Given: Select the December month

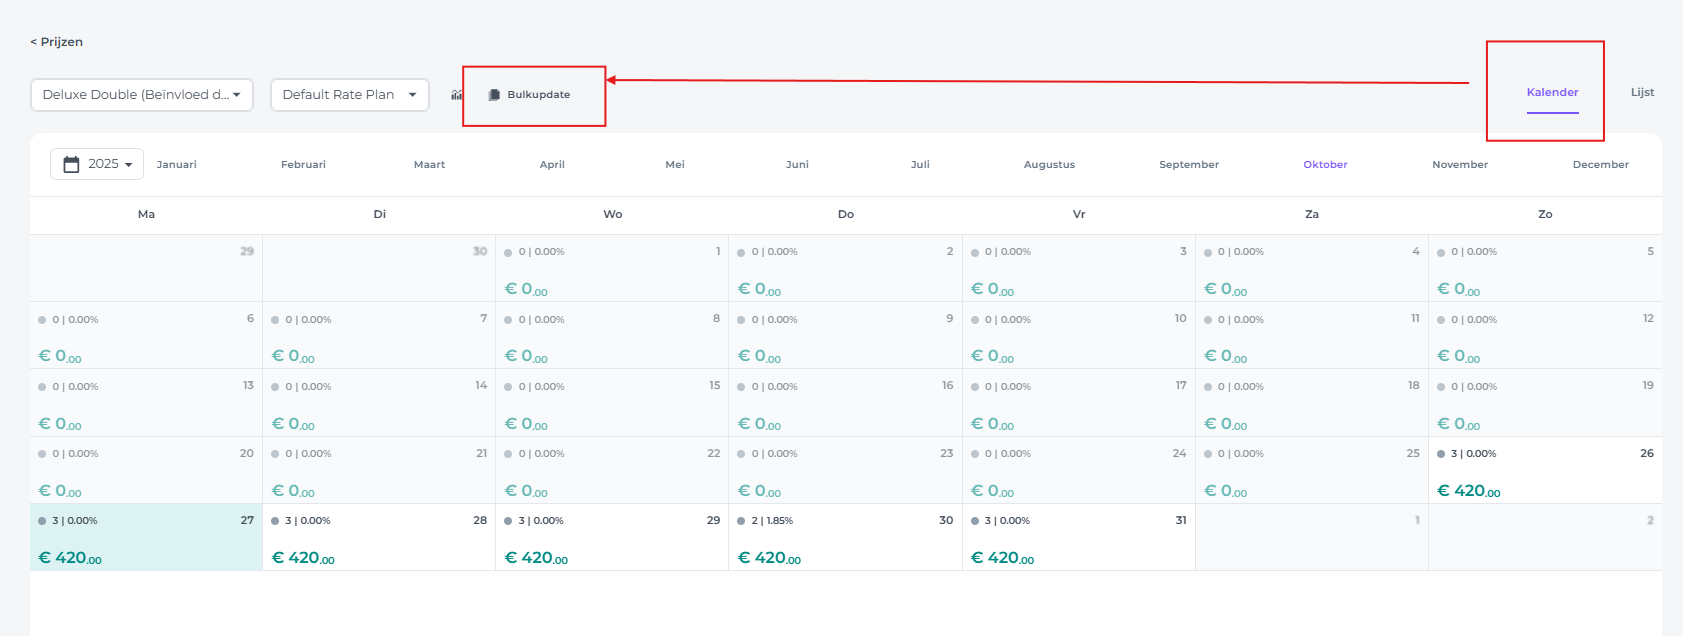Looking at the screenshot, I should pyautogui.click(x=1600, y=165).
